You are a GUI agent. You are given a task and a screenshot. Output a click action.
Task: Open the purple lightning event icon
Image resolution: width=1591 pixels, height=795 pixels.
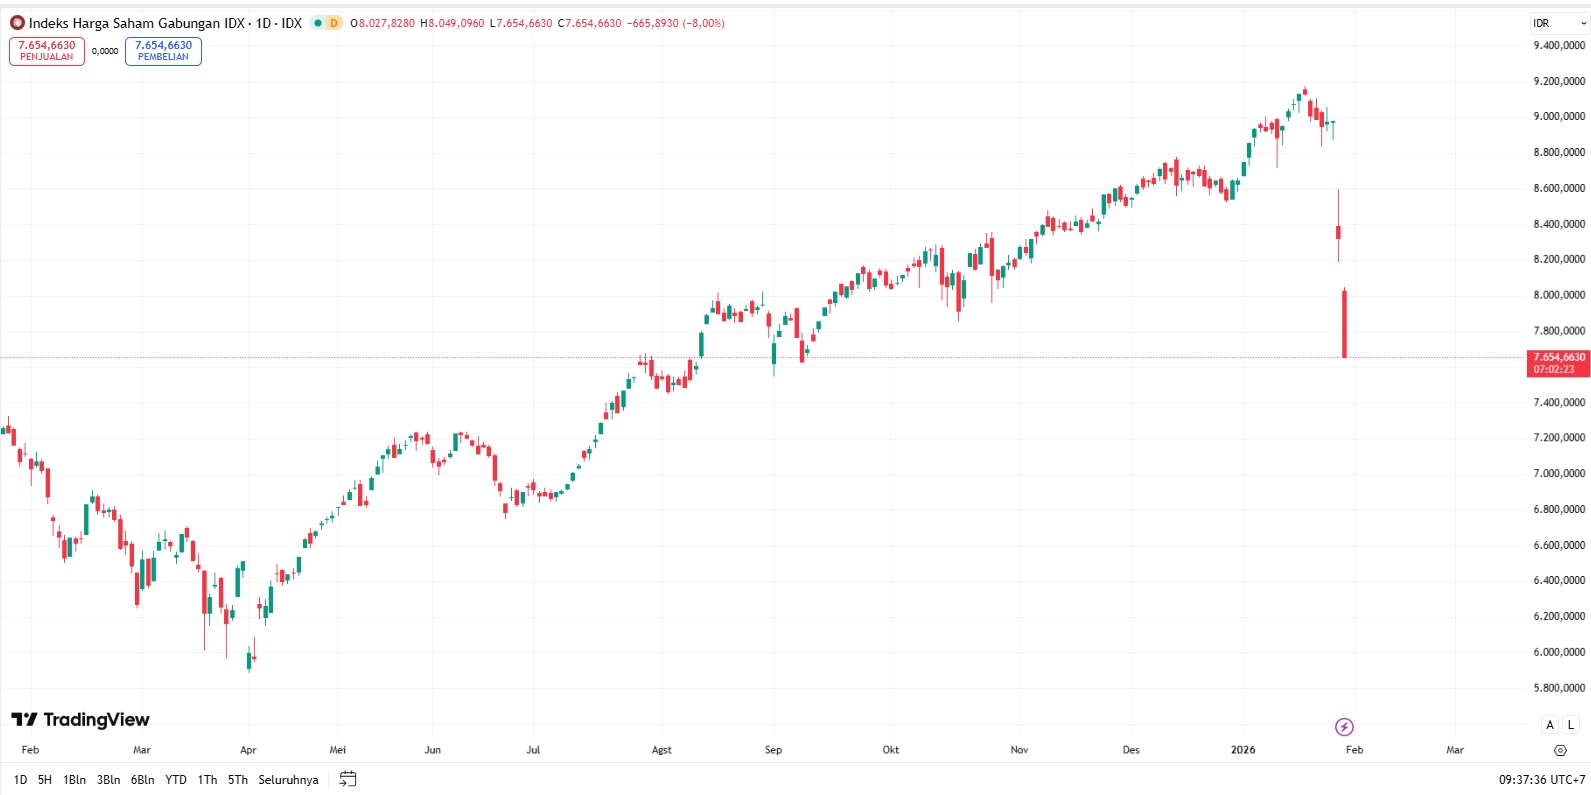[x=1344, y=727]
